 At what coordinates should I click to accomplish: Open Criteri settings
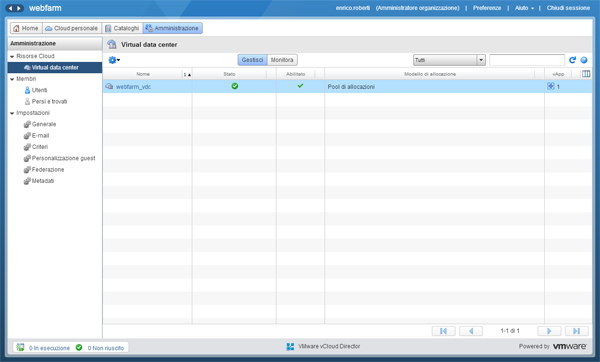tap(40, 147)
